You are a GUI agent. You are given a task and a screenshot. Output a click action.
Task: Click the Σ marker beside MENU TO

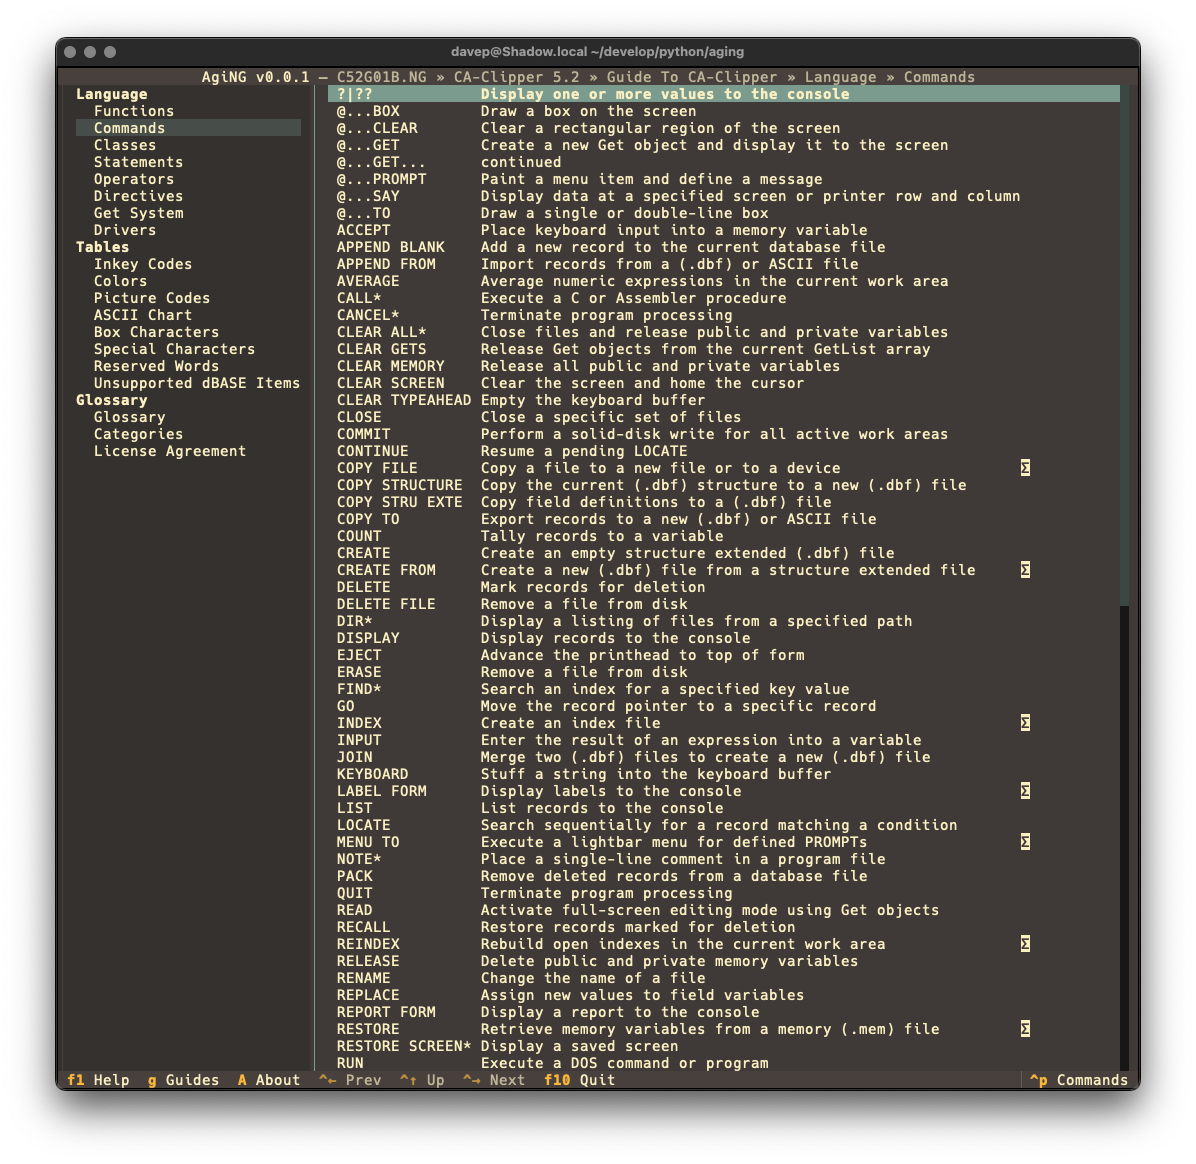click(x=1024, y=841)
